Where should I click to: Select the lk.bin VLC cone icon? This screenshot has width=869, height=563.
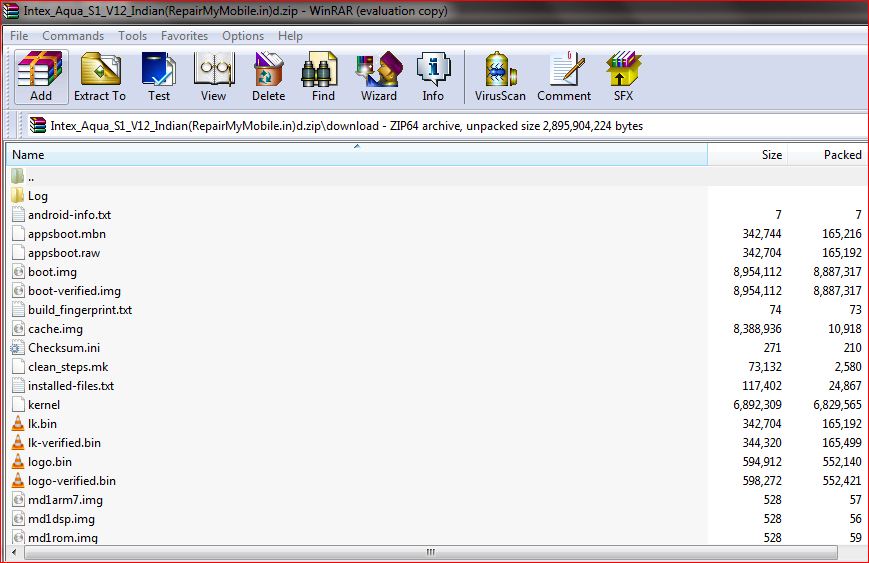pos(18,423)
